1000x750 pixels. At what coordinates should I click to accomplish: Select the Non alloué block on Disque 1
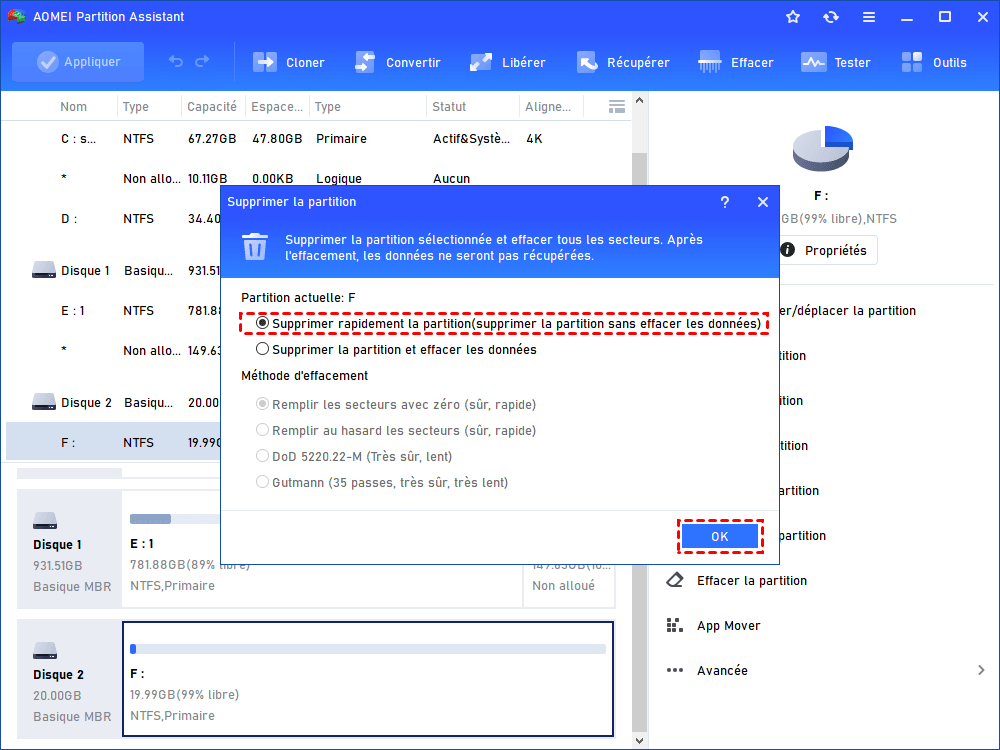(x=569, y=585)
